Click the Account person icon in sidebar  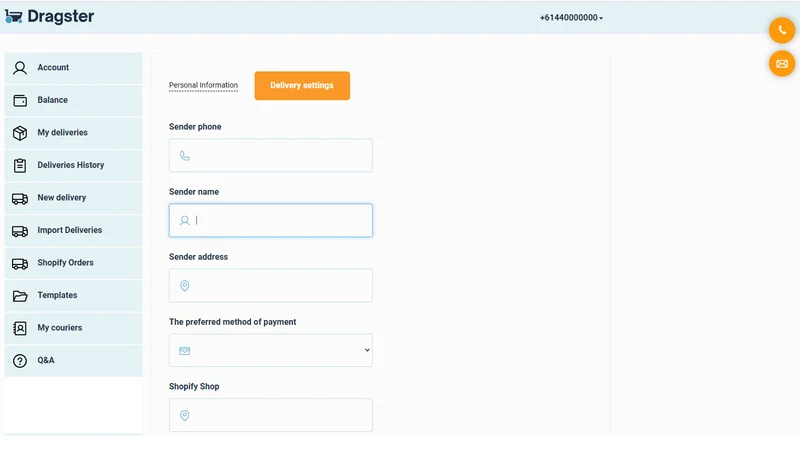tap(20, 68)
